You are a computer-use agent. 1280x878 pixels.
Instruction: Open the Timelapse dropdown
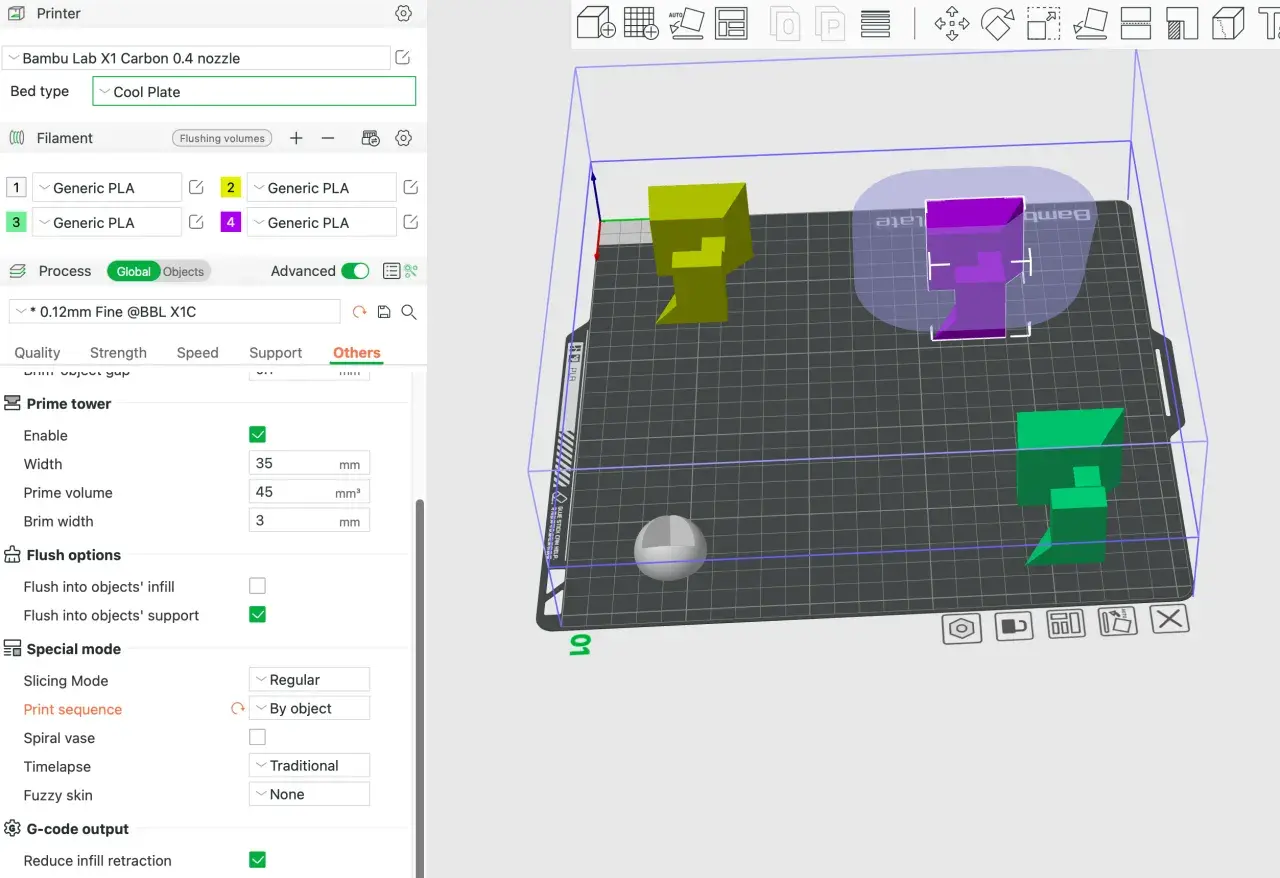pos(309,766)
